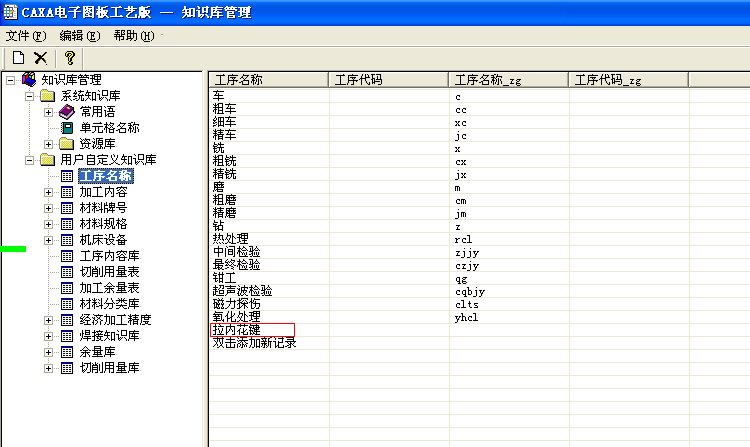This screenshot has height=447, width=750.
Task: Click the 材料牌号 table icon
Action: tap(67, 208)
